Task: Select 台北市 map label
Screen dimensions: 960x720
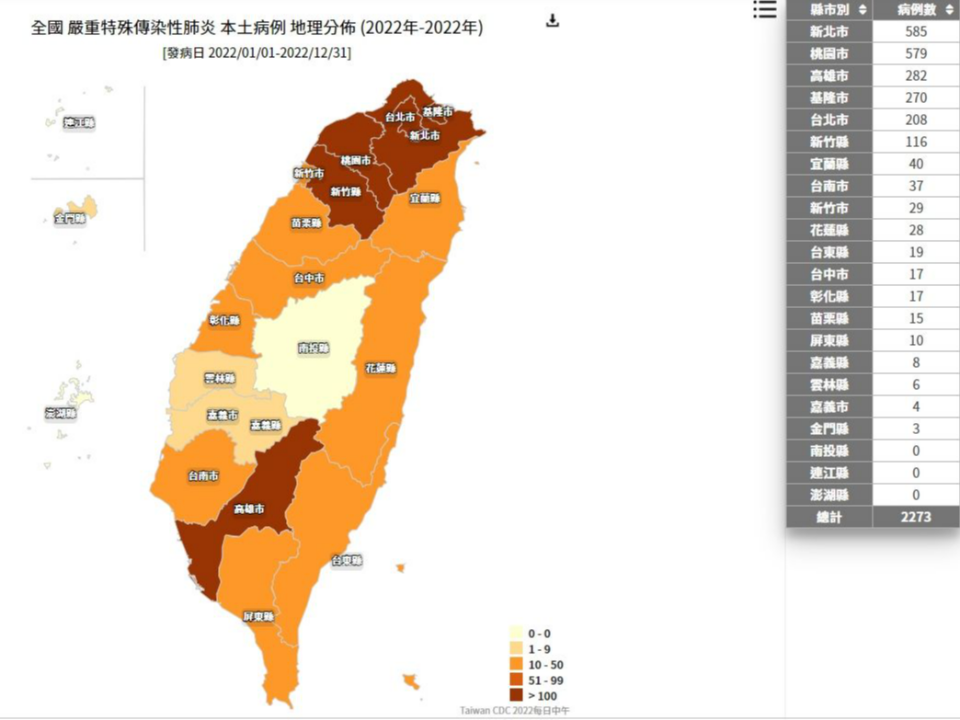Action: [x=400, y=116]
